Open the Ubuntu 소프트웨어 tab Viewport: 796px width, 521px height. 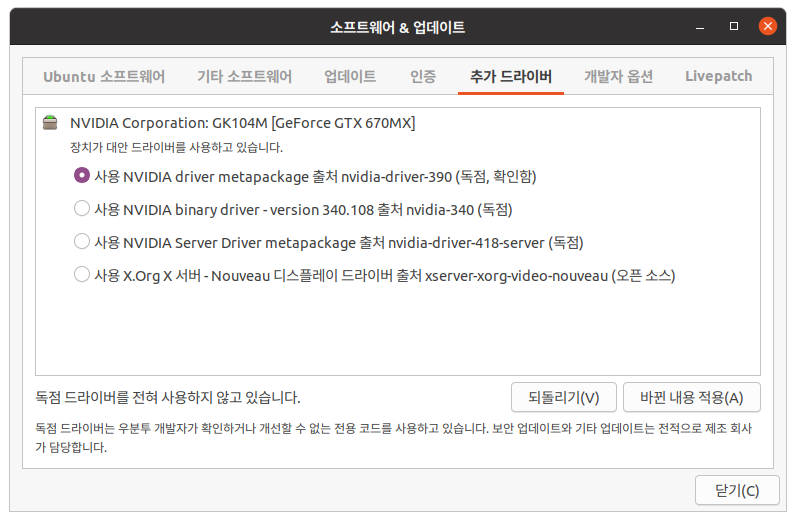104,76
